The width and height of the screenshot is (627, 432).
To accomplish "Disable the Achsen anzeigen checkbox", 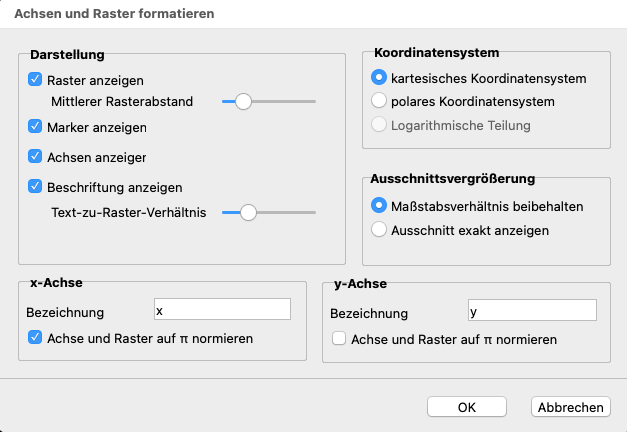I will coord(36,156).
